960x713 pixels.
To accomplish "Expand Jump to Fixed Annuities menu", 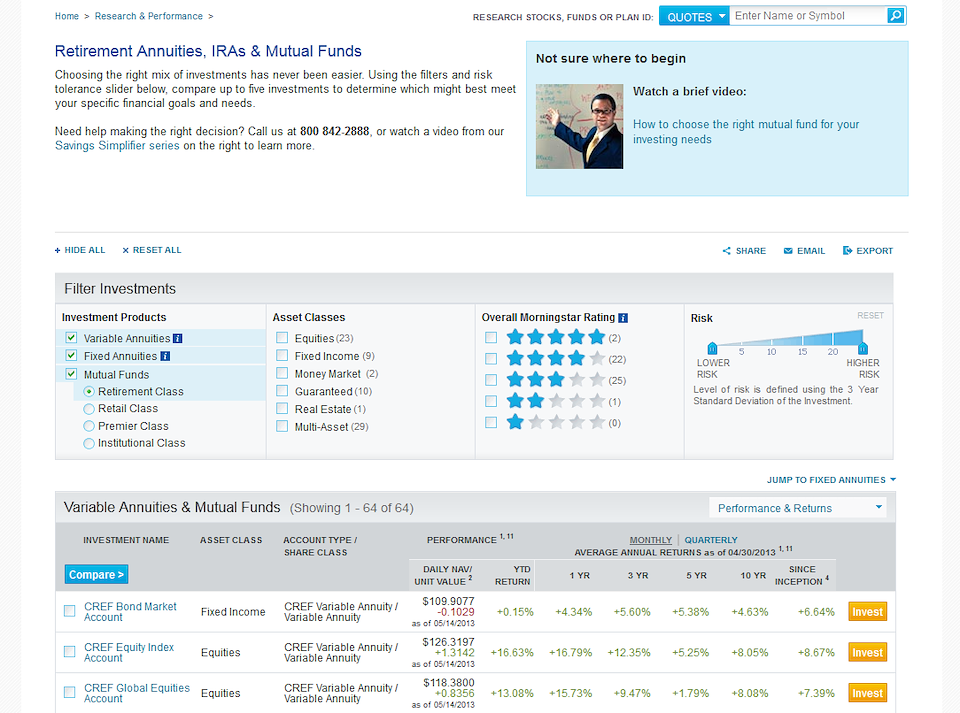I will tap(831, 480).
